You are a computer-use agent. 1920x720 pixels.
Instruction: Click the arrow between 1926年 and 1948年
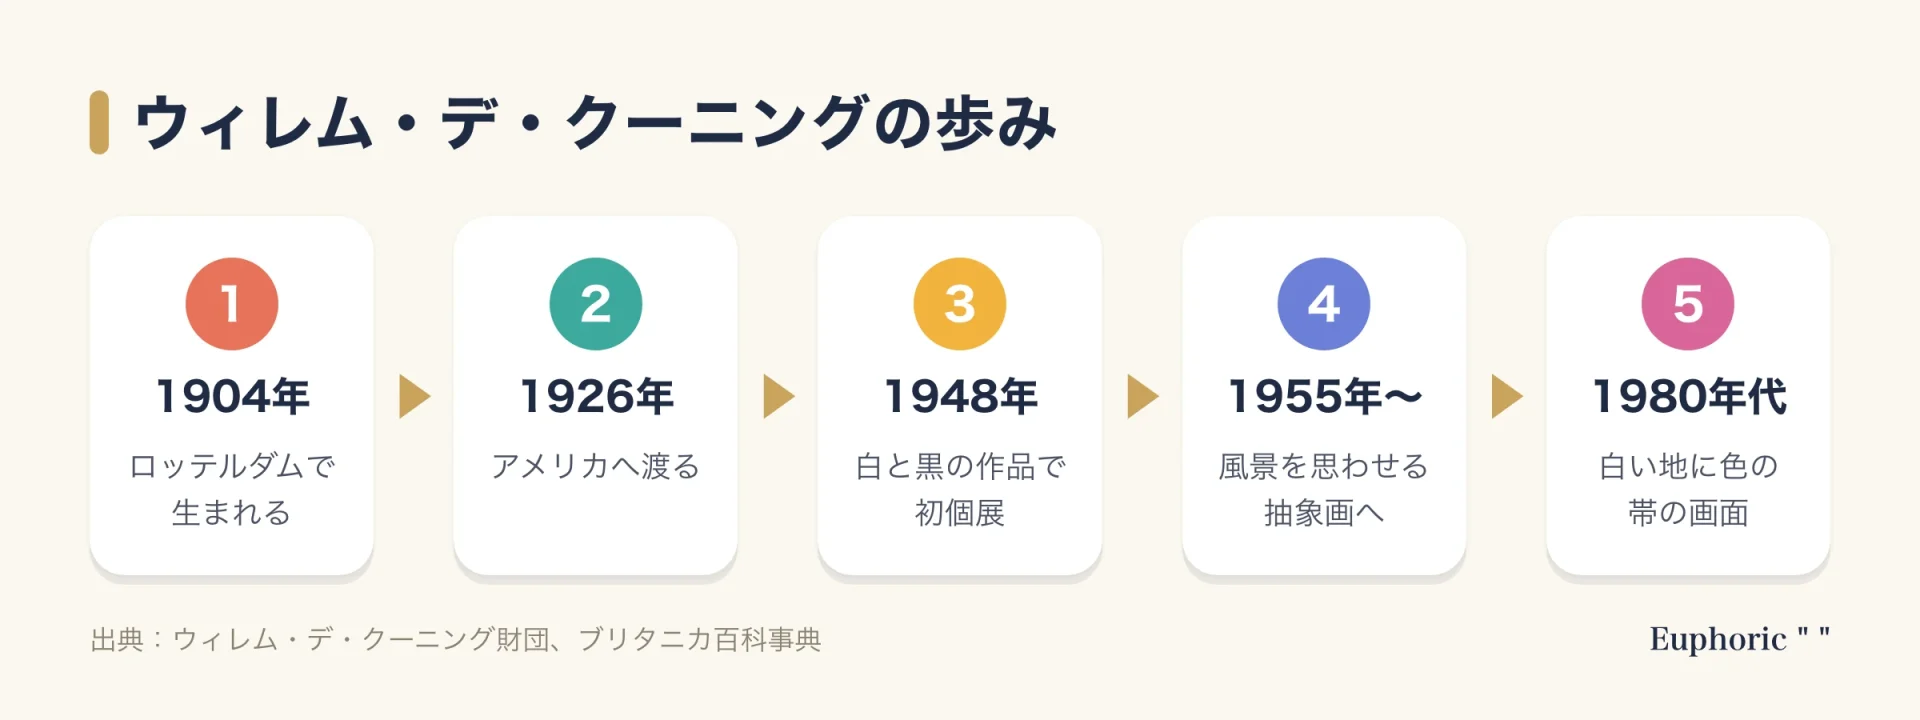pos(778,396)
